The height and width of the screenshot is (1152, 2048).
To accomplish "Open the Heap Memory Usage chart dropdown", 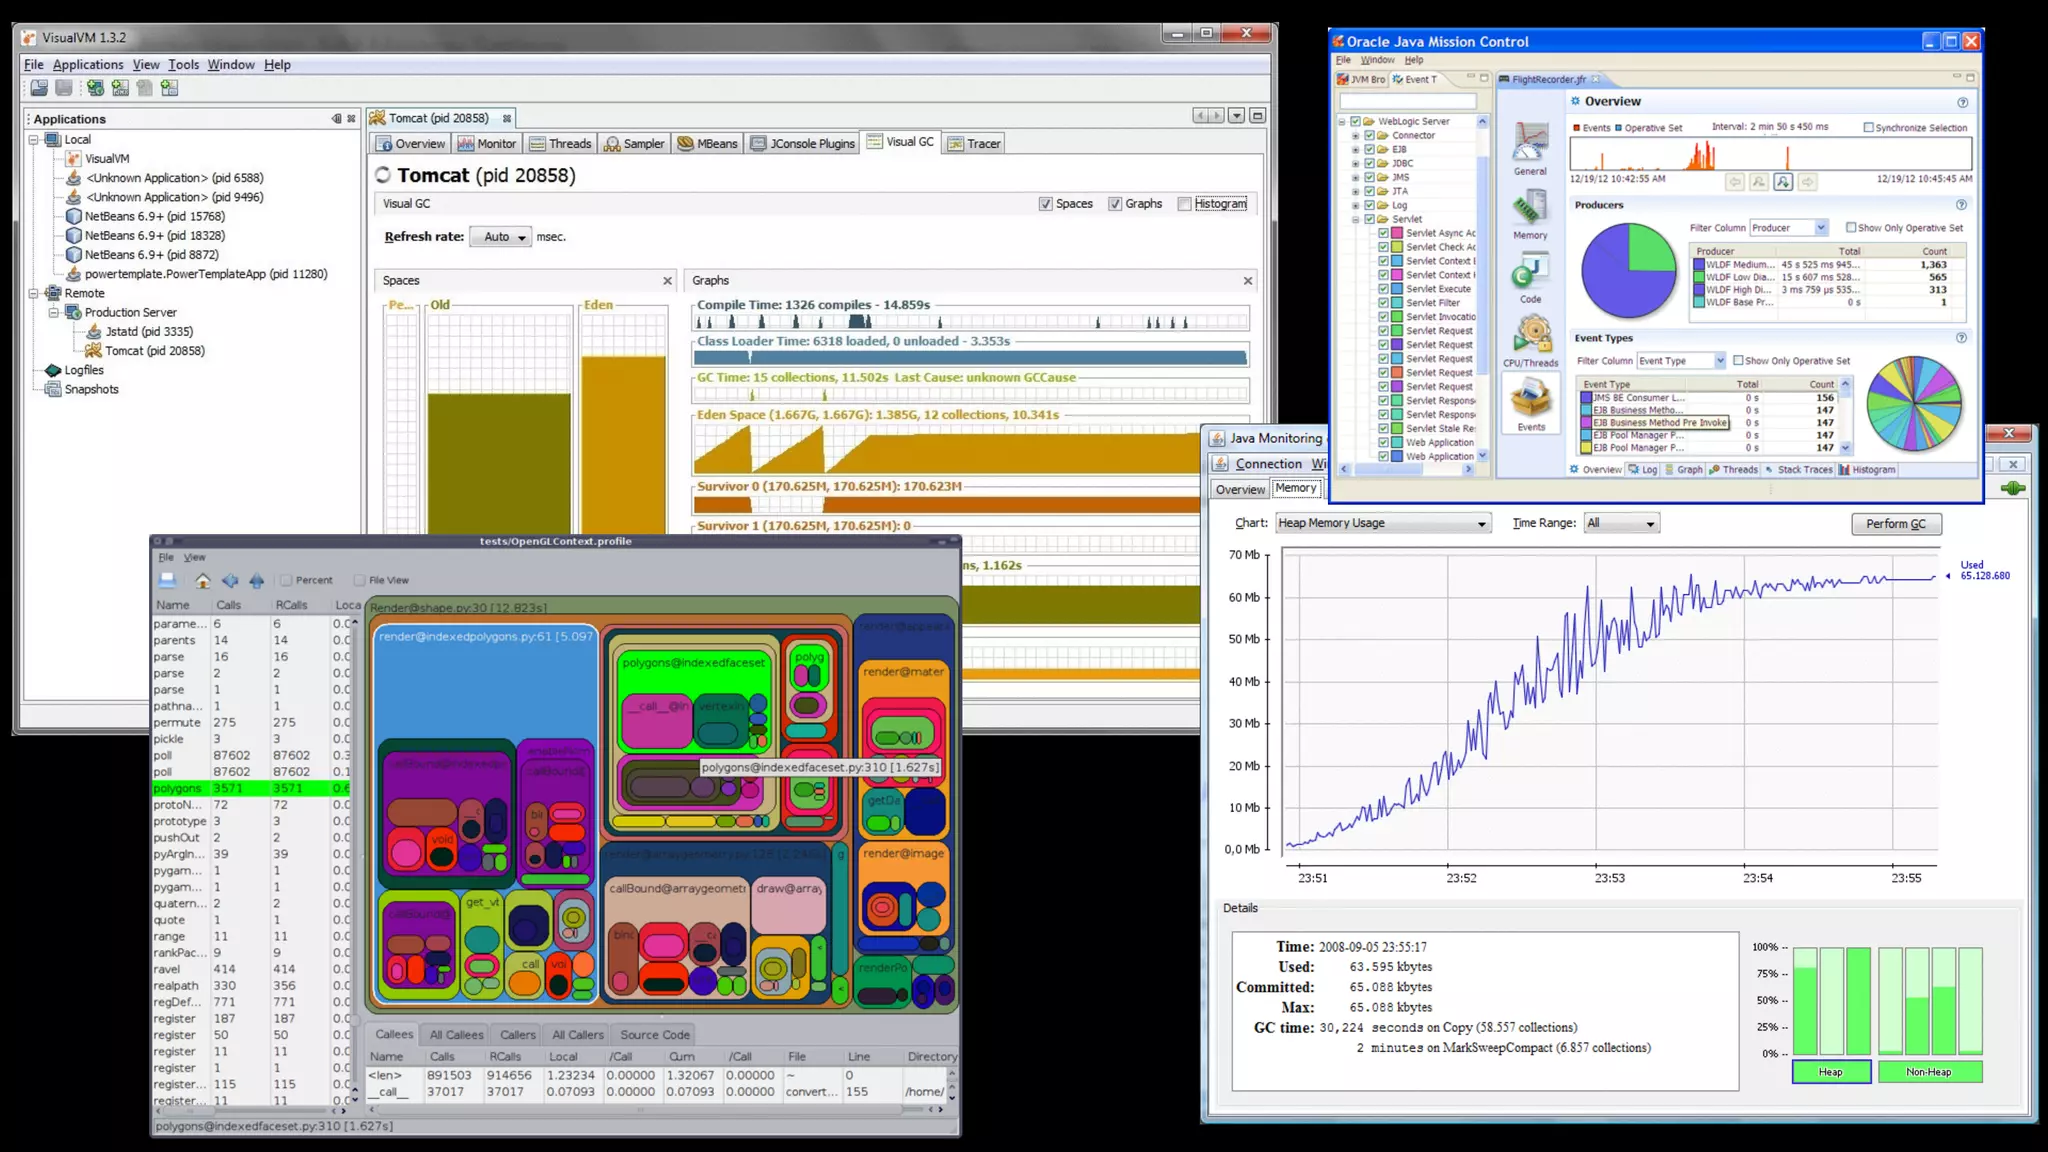I will (1383, 523).
